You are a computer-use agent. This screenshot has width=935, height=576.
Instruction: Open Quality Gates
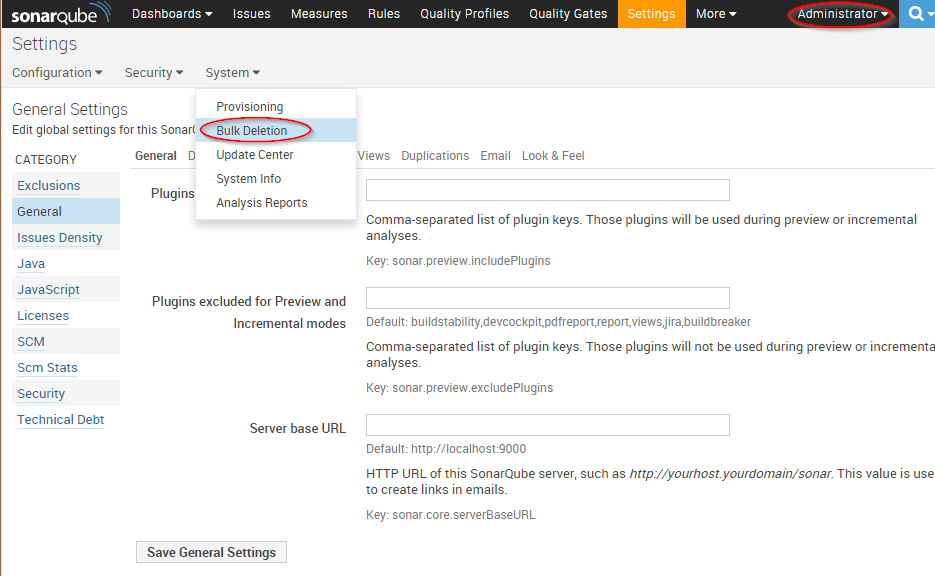(x=568, y=14)
